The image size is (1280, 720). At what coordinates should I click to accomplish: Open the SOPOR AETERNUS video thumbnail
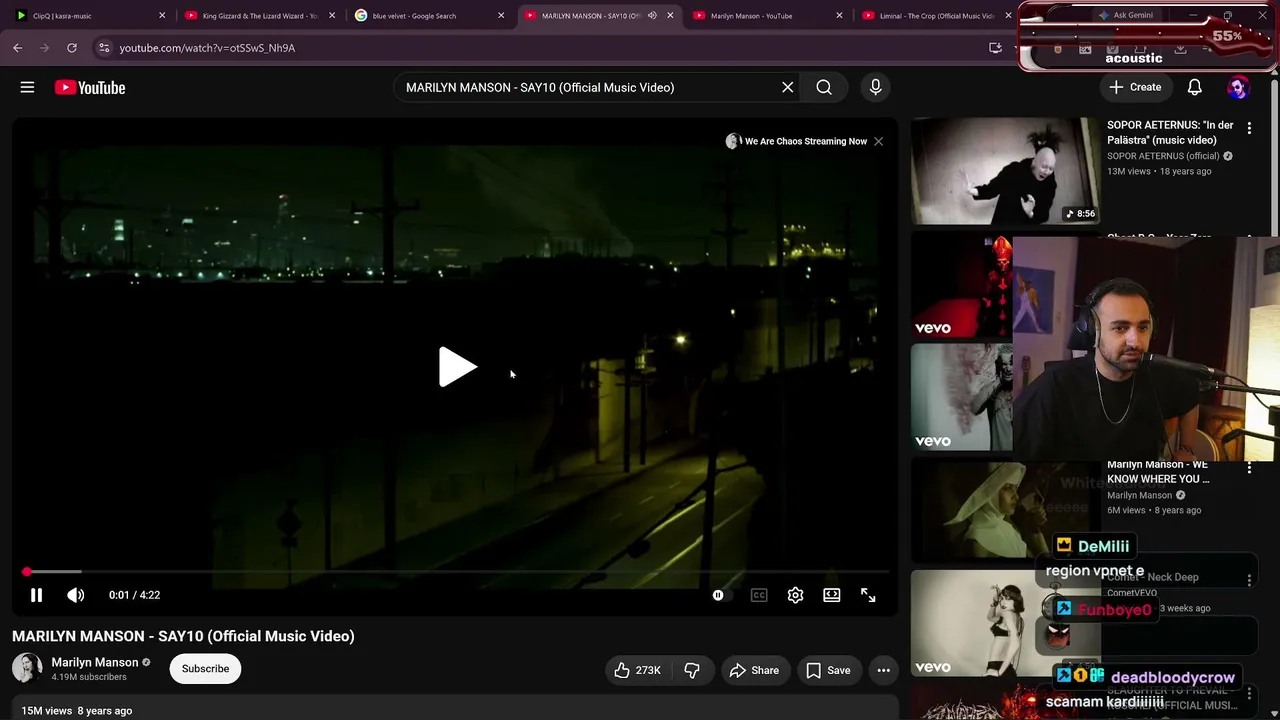coord(1005,171)
